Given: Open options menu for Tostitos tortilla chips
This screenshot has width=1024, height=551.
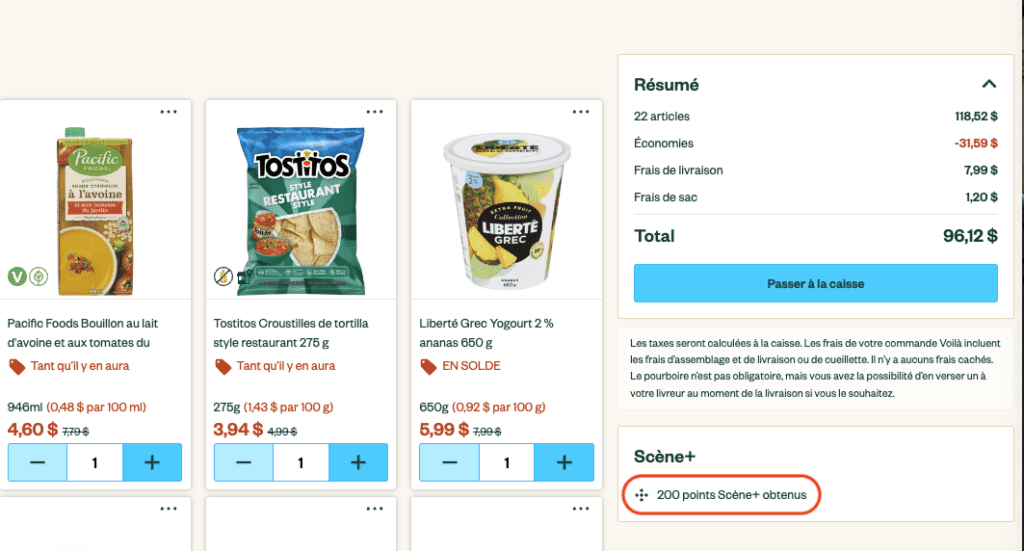Looking at the screenshot, I should pyautogui.click(x=375, y=112).
